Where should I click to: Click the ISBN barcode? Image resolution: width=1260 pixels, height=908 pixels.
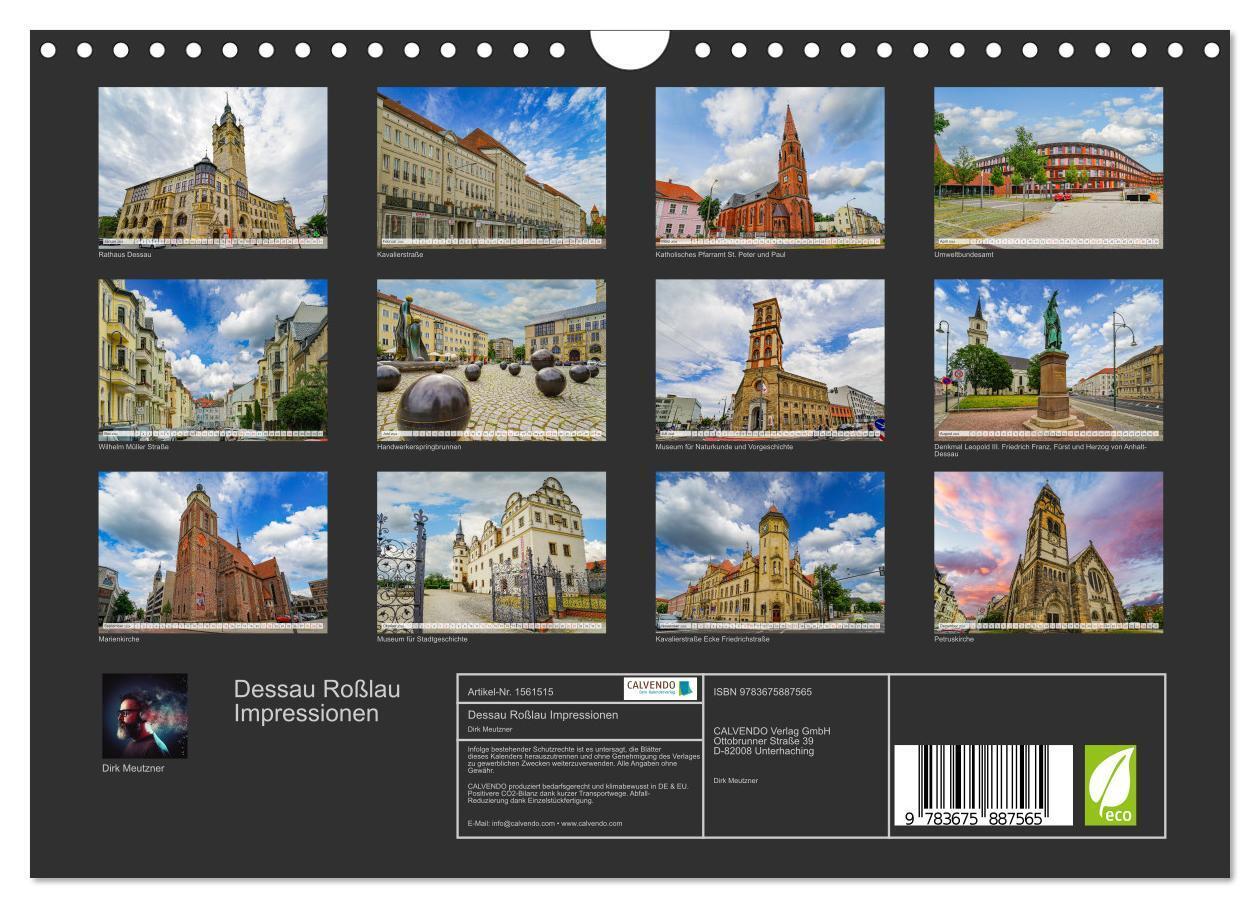point(983,785)
